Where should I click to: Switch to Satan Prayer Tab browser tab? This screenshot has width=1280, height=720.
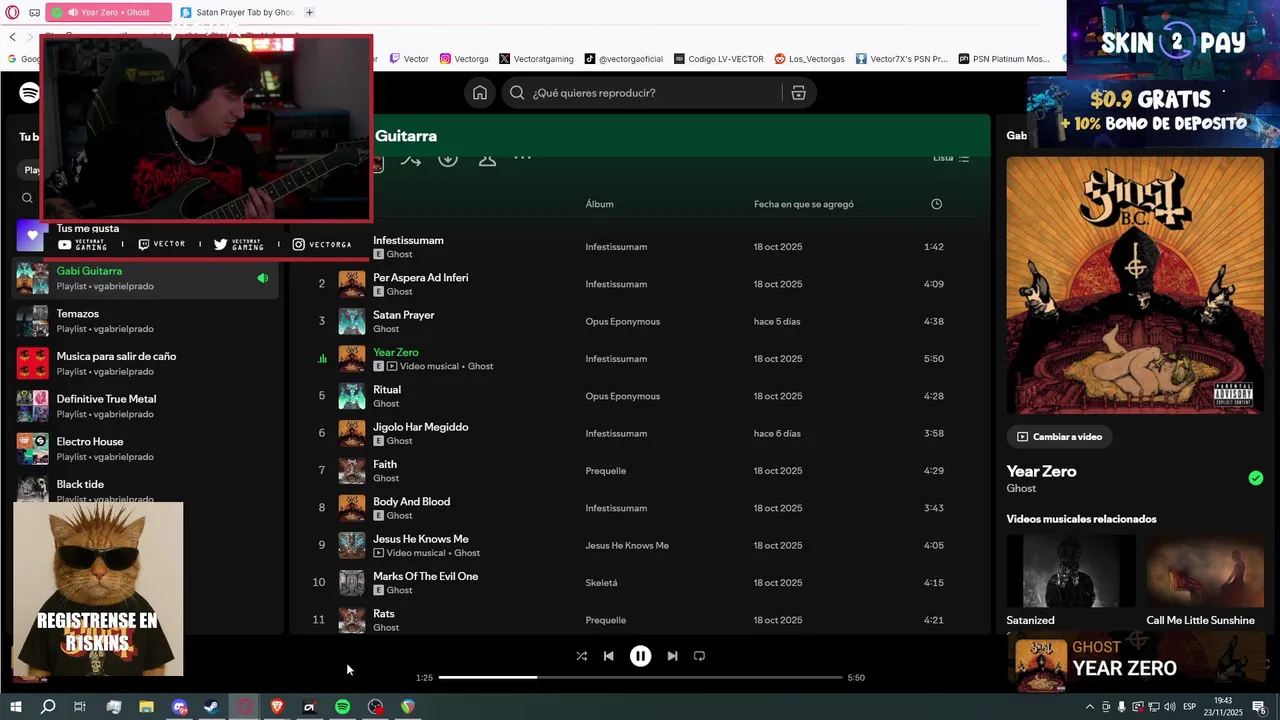(x=236, y=12)
